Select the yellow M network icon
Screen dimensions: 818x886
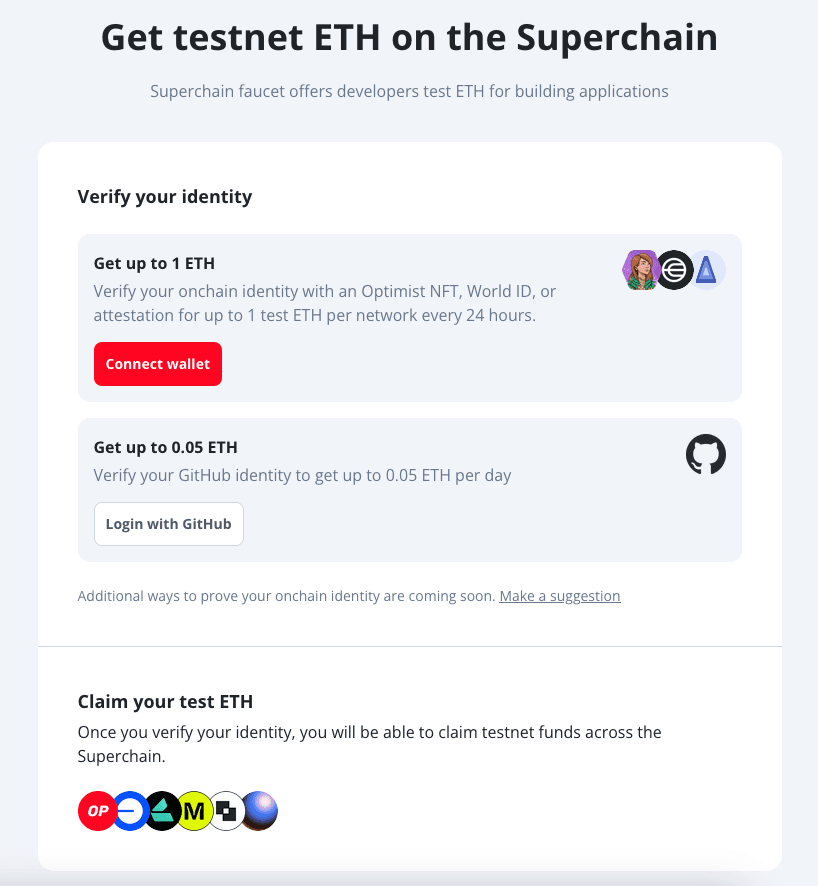(194, 812)
